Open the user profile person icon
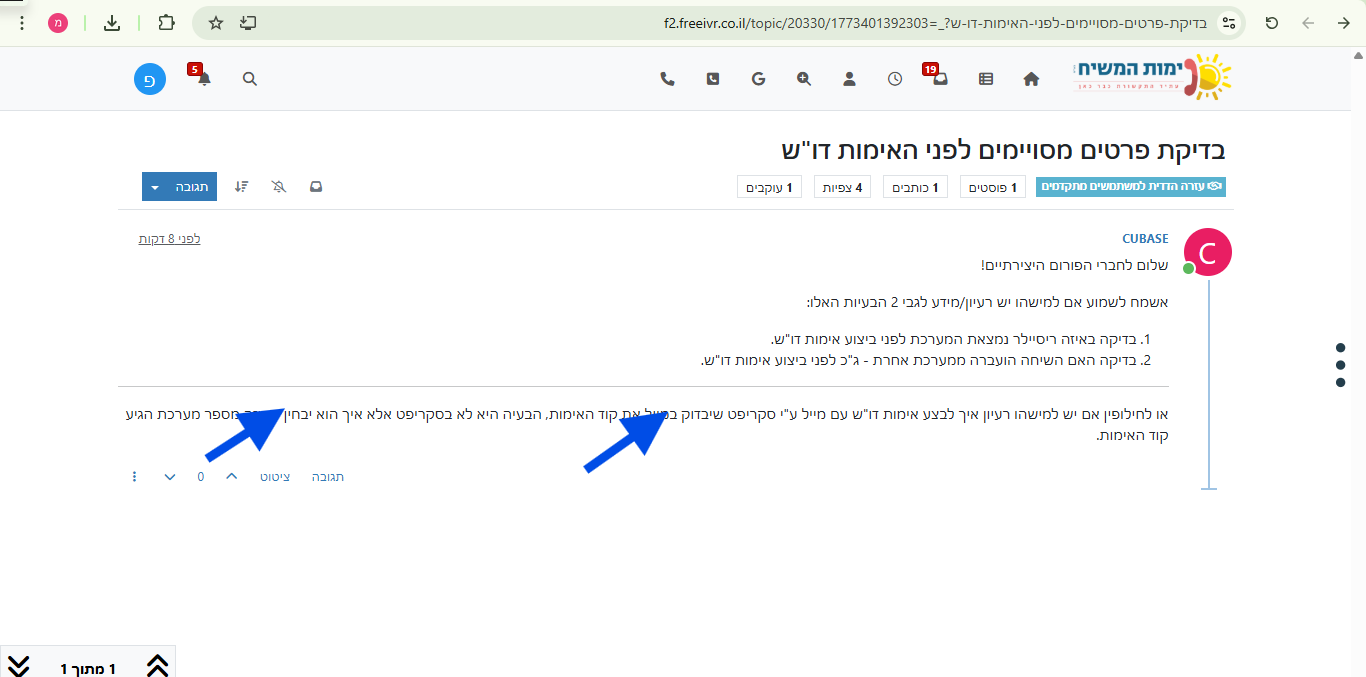The image size is (1366, 677). point(849,78)
